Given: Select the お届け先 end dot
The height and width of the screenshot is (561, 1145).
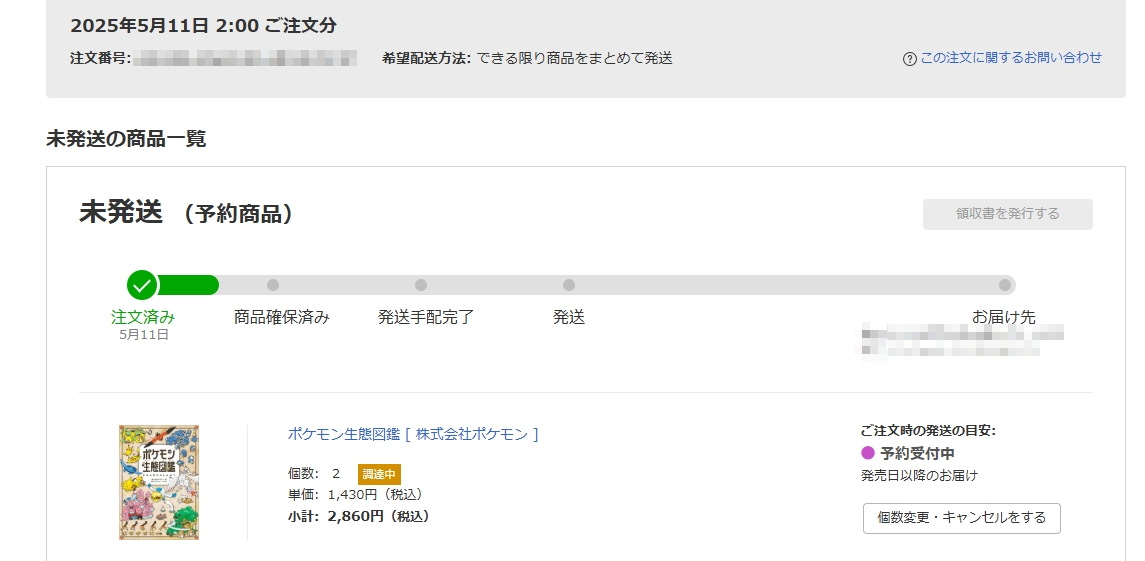Looking at the screenshot, I should point(1005,285).
